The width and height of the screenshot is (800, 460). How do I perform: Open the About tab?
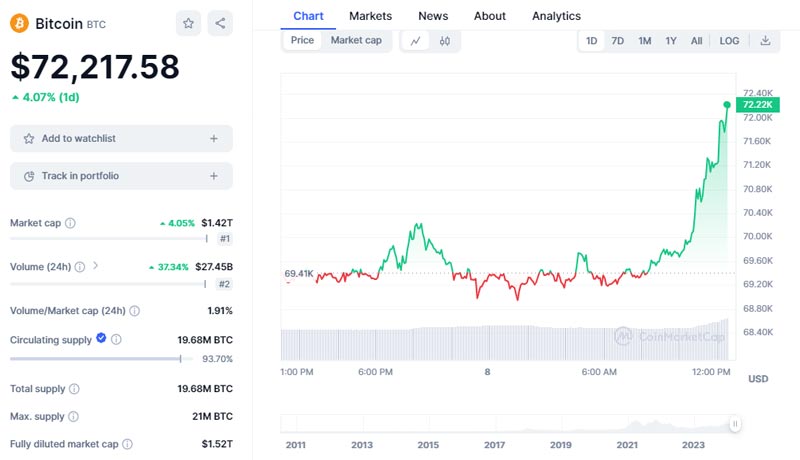pyautogui.click(x=490, y=16)
